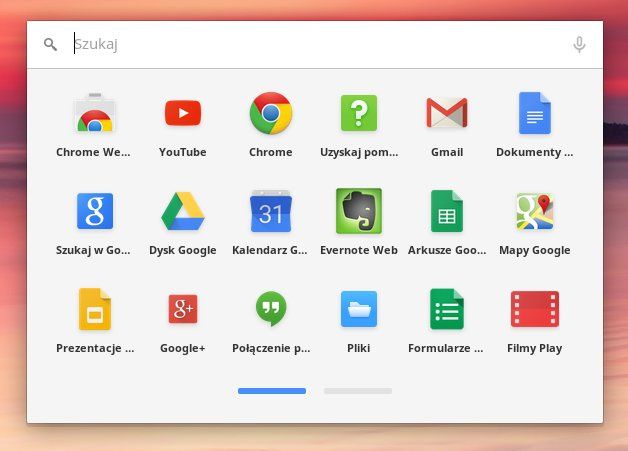628x451 pixels.
Task: Launch the Evernote Web app
Action: (359, 211)
